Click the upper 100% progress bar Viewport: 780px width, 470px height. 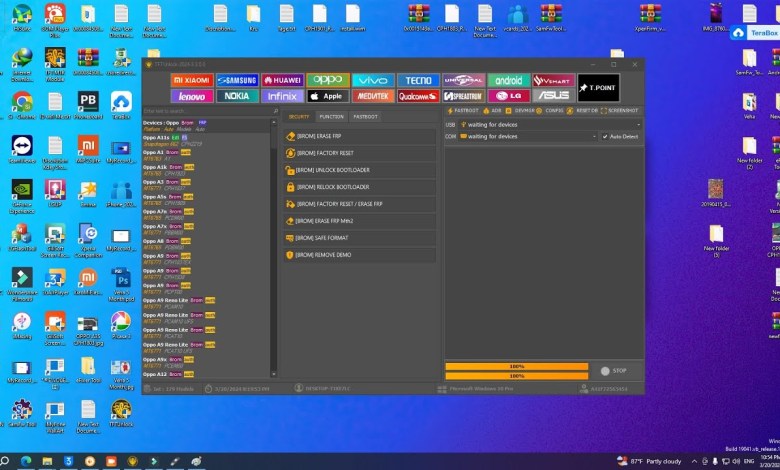[x=516, y=367]
